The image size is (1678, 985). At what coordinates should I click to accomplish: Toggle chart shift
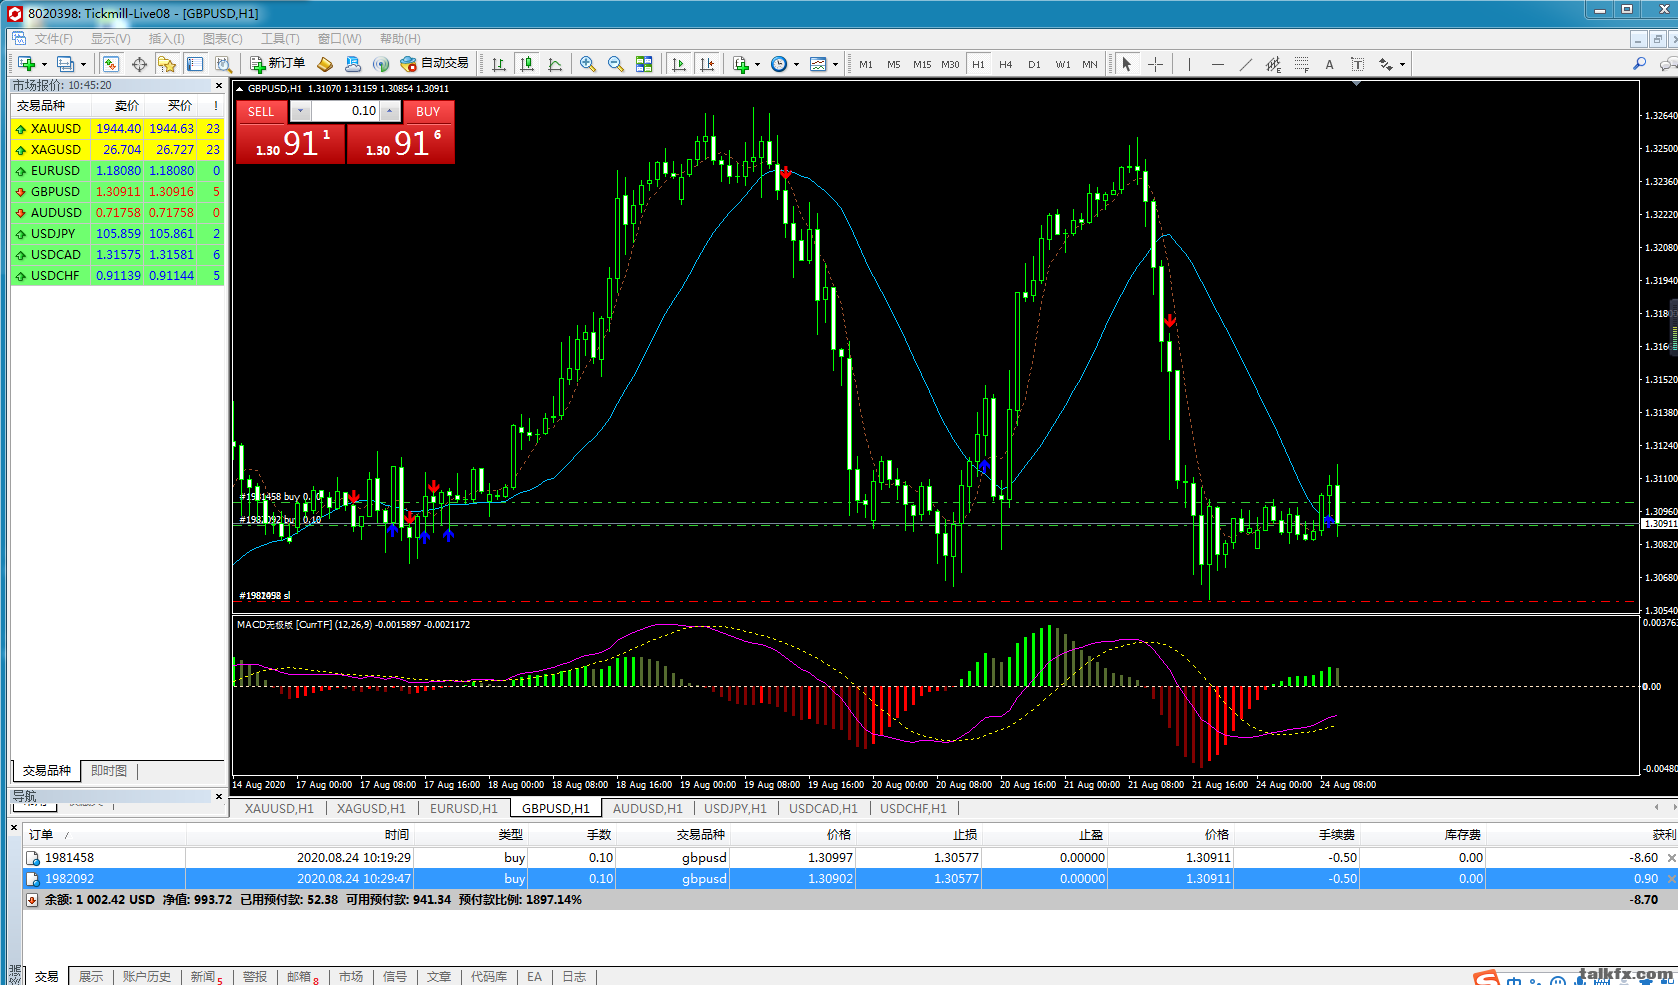click(707, 64)
